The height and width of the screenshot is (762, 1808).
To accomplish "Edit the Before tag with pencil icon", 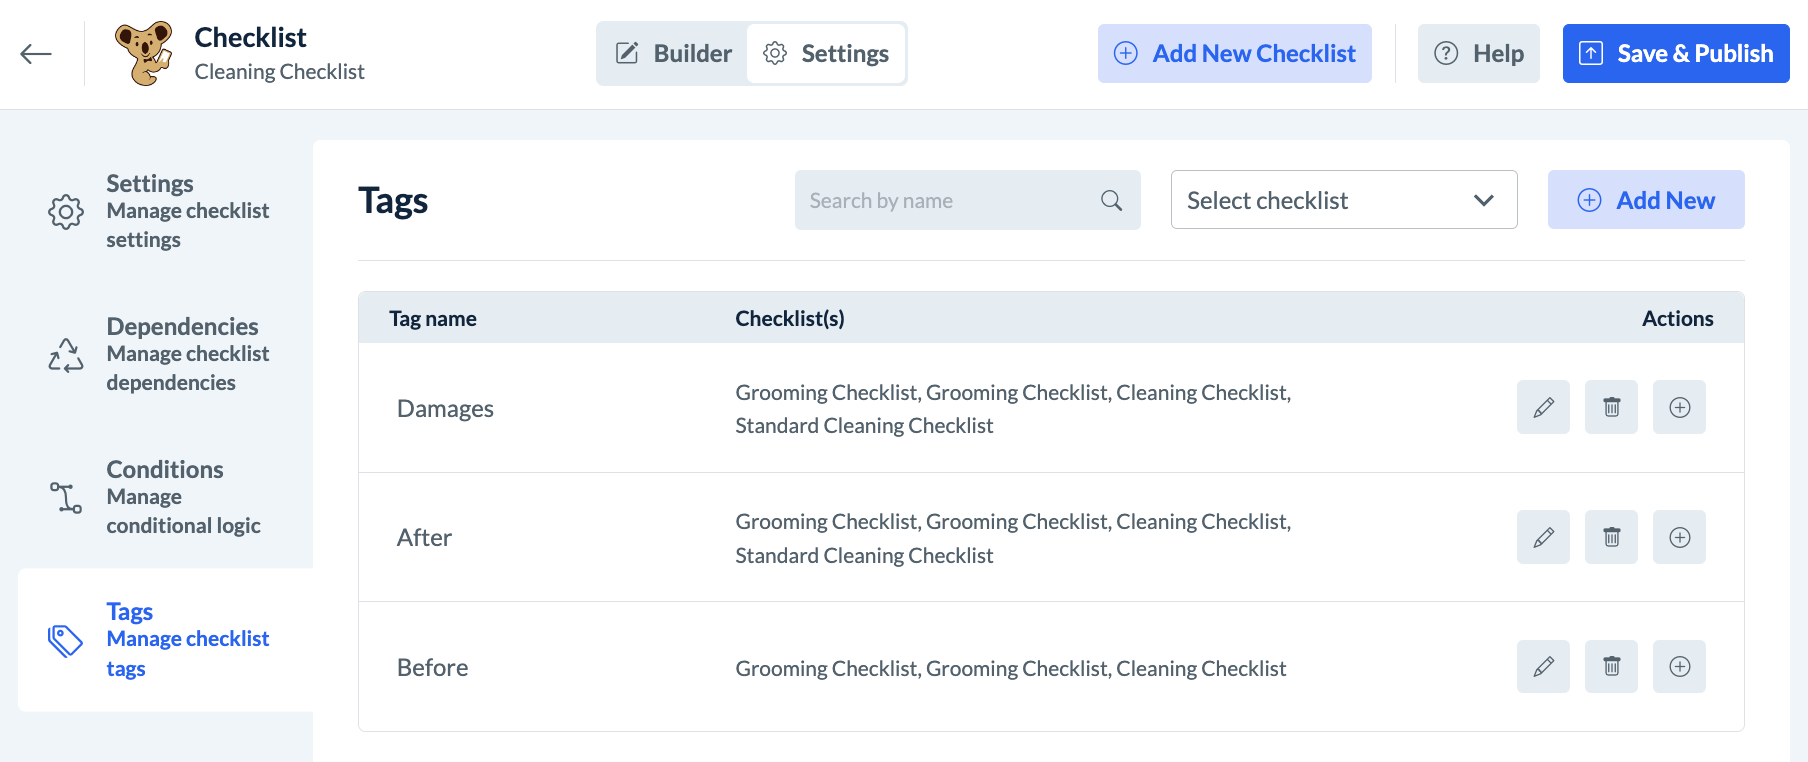I will 1543,667.
